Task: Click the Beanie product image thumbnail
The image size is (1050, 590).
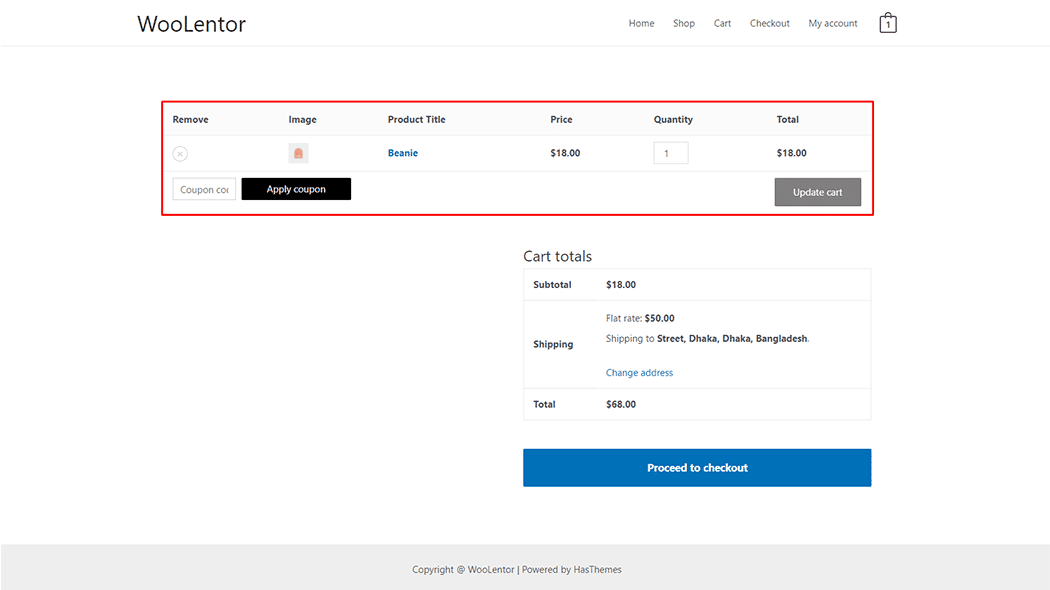Action: coord(298,153)
